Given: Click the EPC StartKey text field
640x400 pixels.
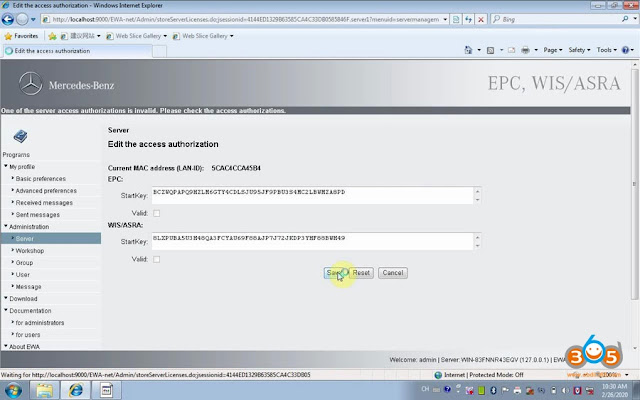Looking at the screenshot, I should (x=313, y=196).
